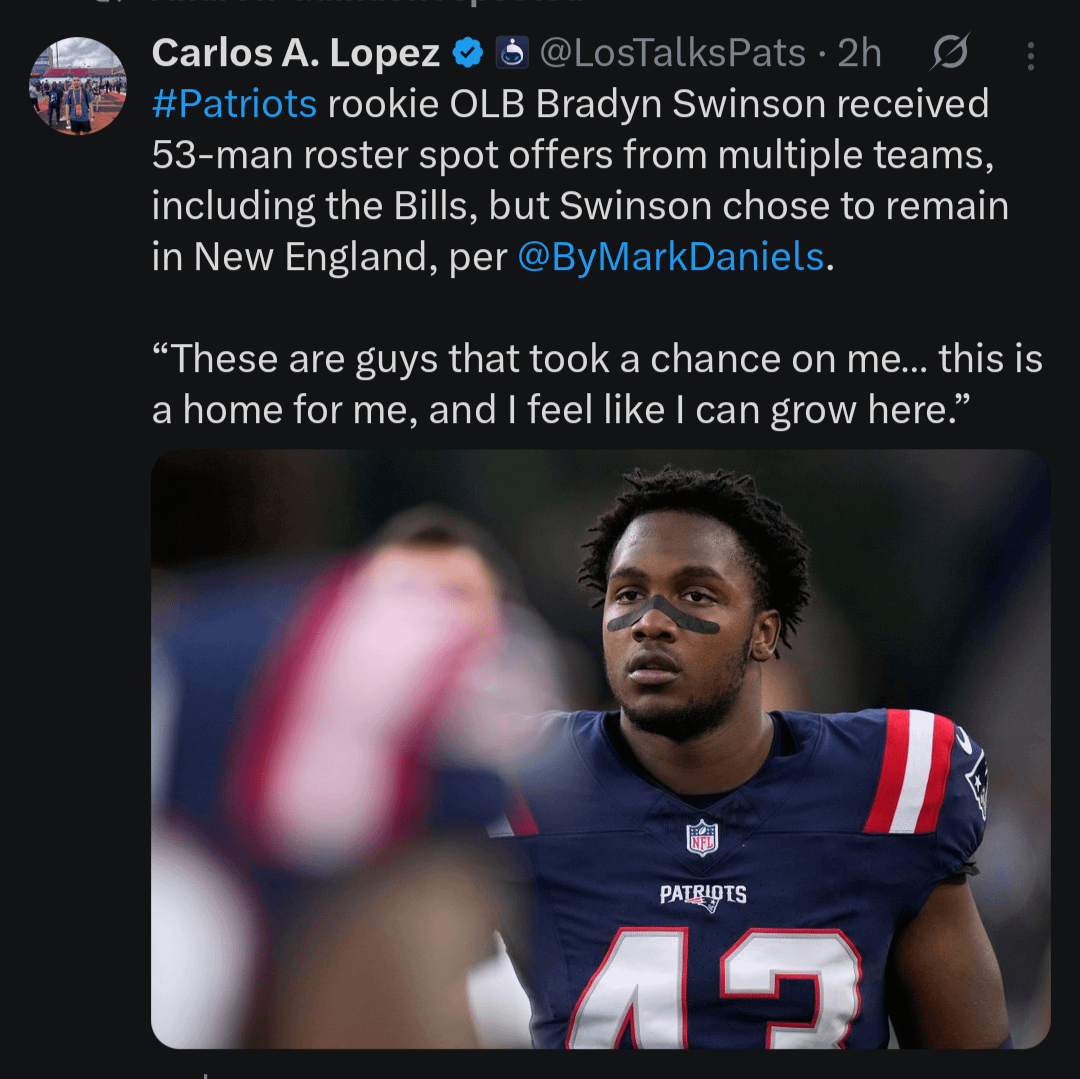1080x1079 pixels.
Task: Click the display name Carlos A. Lopez
Action: tap(295, 54)
